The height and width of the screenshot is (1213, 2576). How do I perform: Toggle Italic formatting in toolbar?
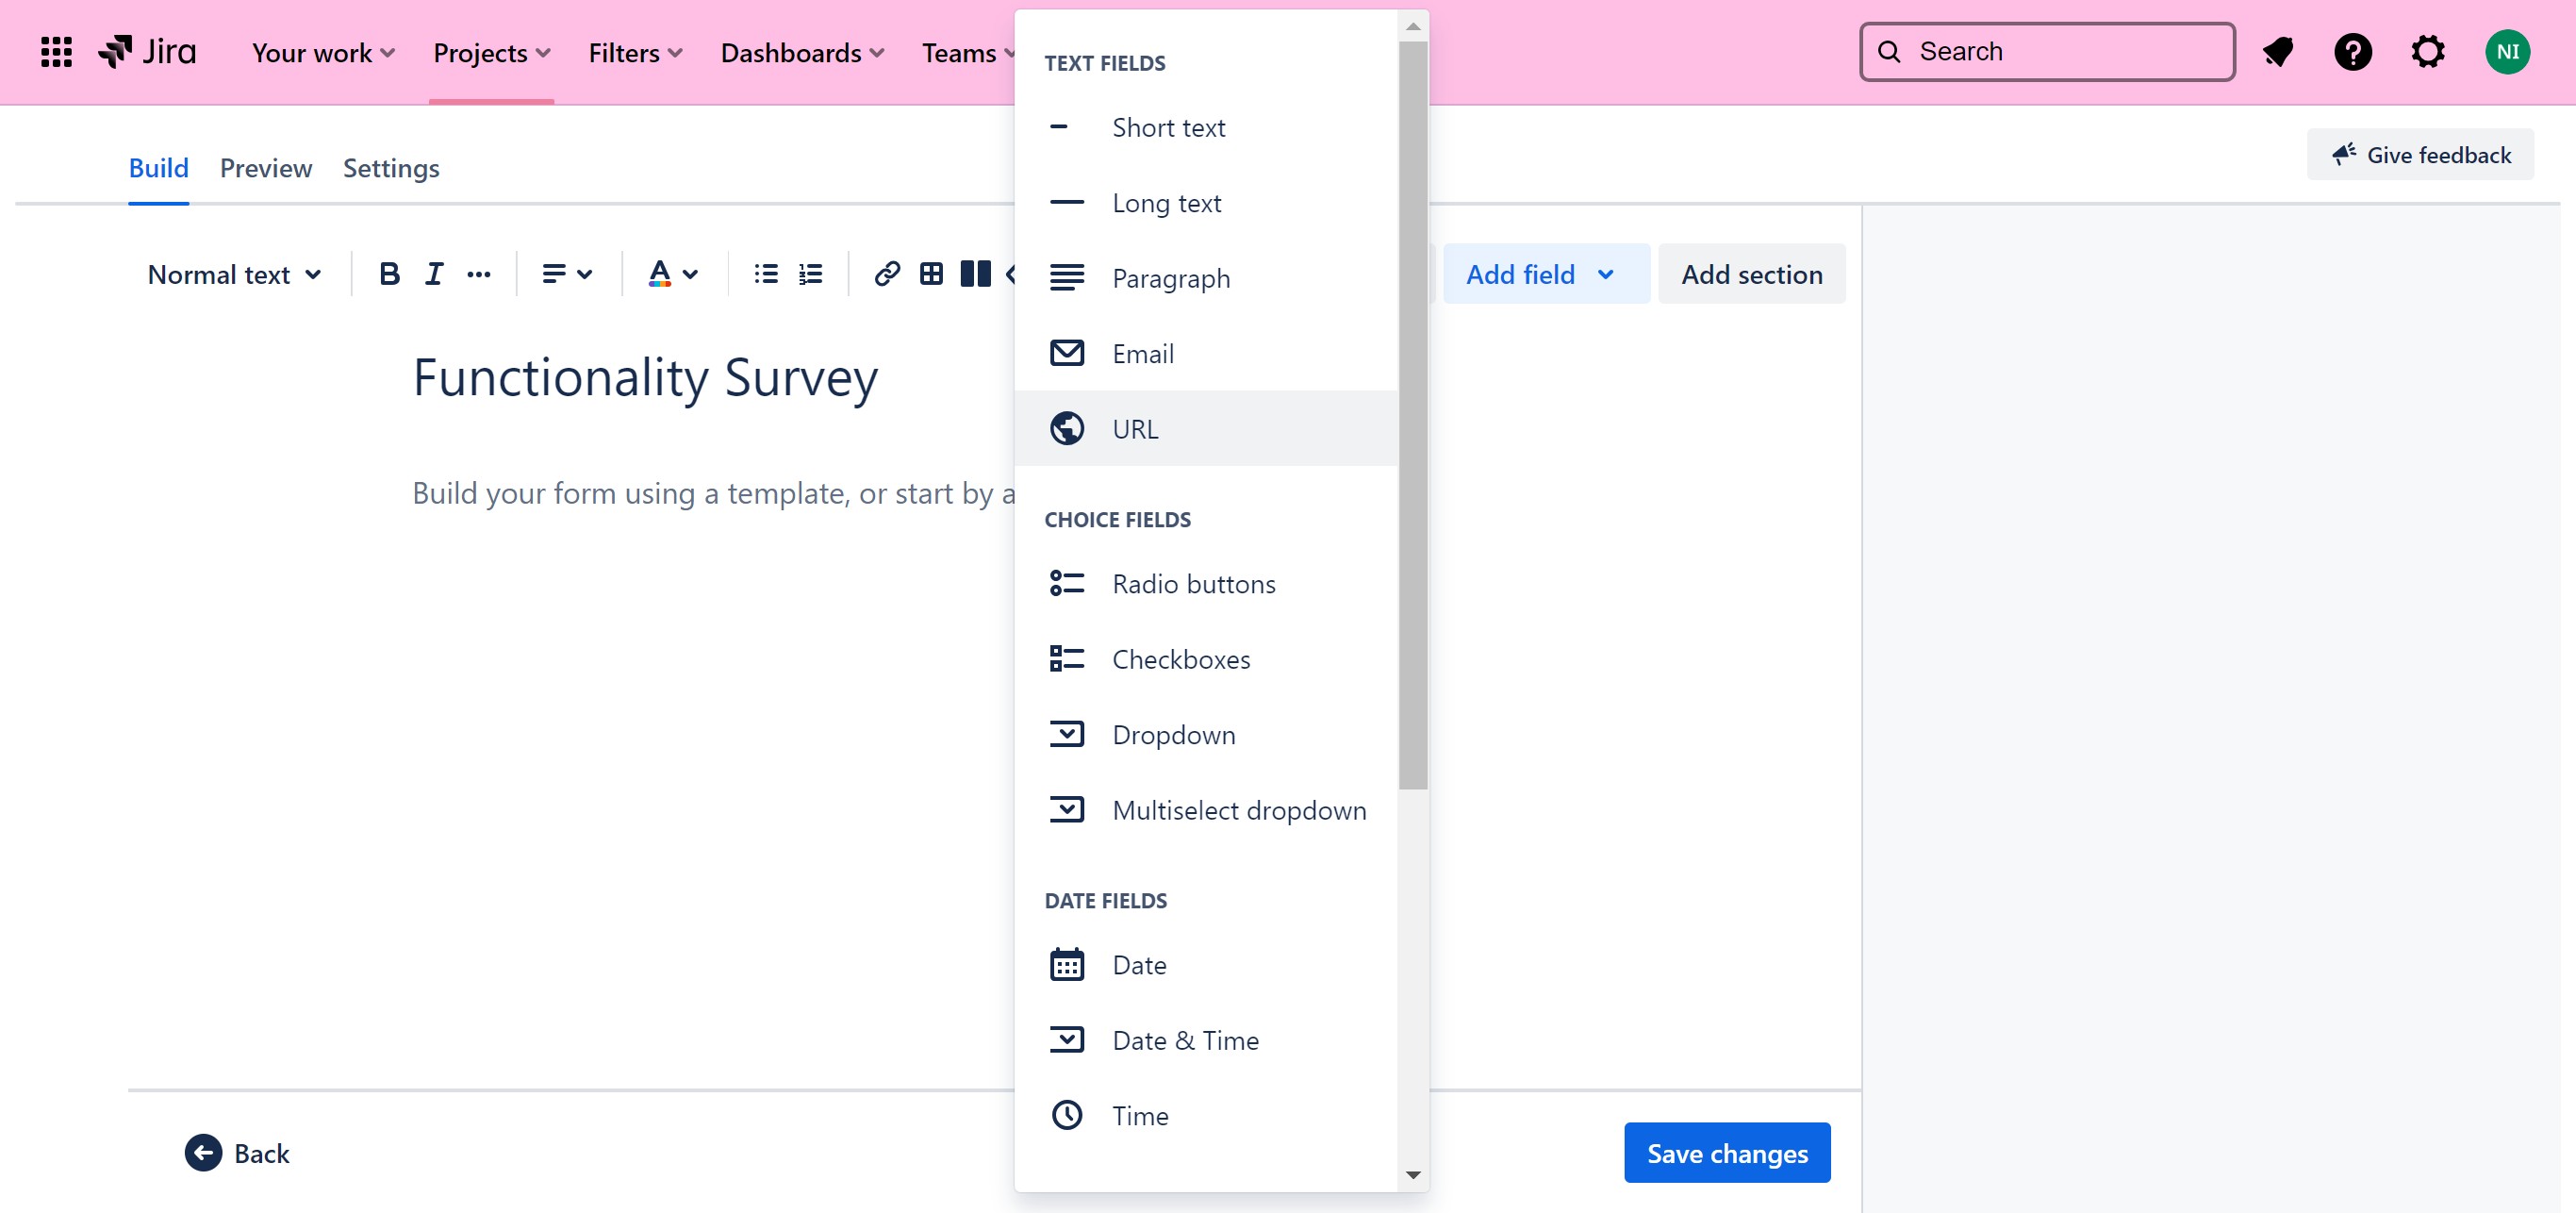pyautogui.click(x=433, y=274)
